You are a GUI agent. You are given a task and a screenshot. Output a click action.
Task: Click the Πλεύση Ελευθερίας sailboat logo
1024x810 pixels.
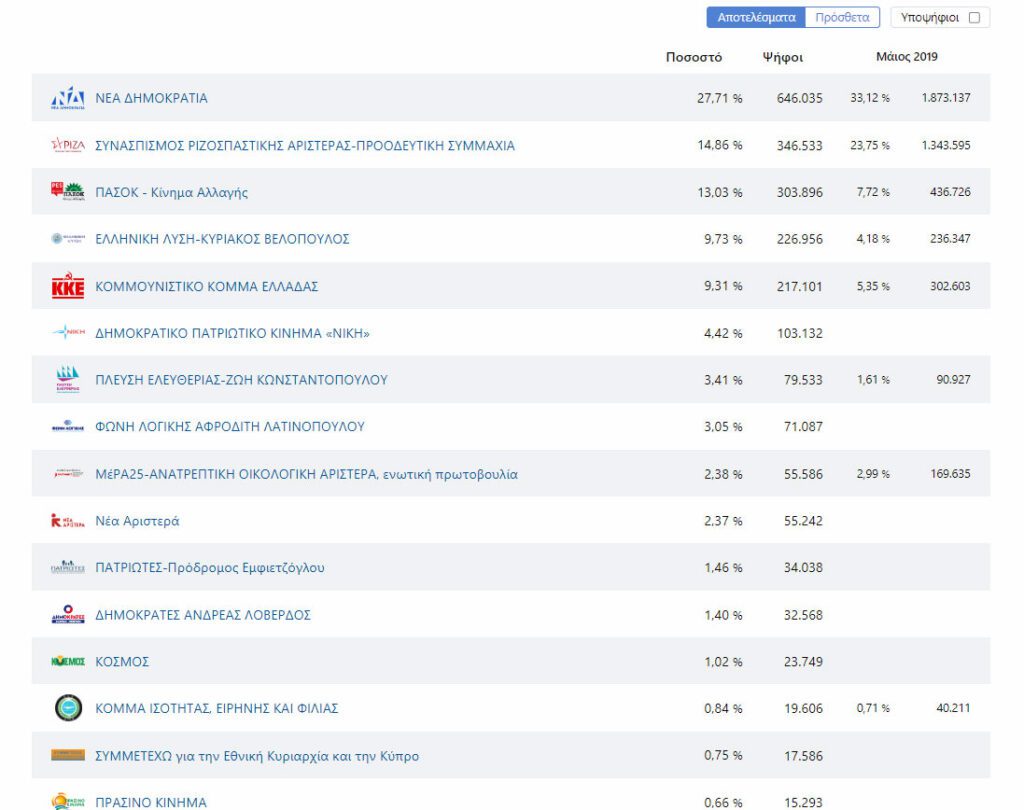coord(68,380)
